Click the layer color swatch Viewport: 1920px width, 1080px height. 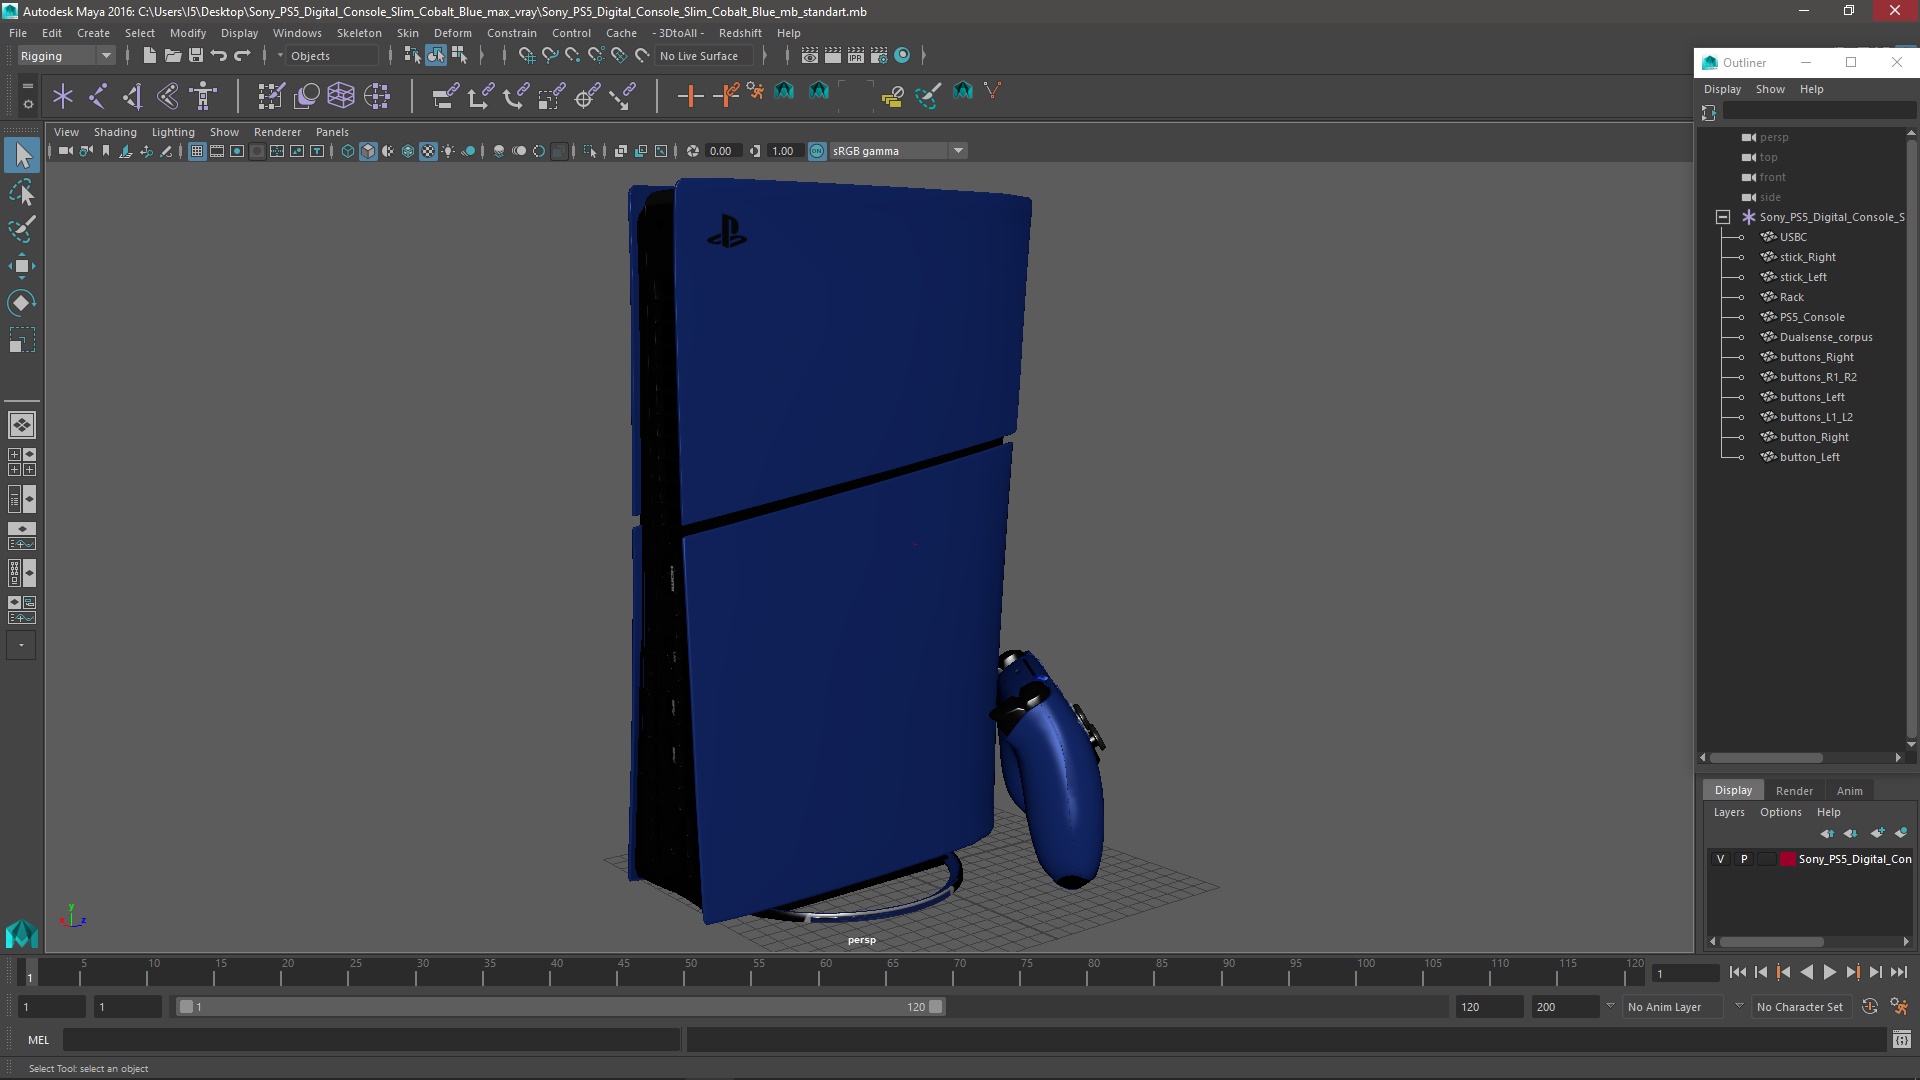(x=1787, y=859)
